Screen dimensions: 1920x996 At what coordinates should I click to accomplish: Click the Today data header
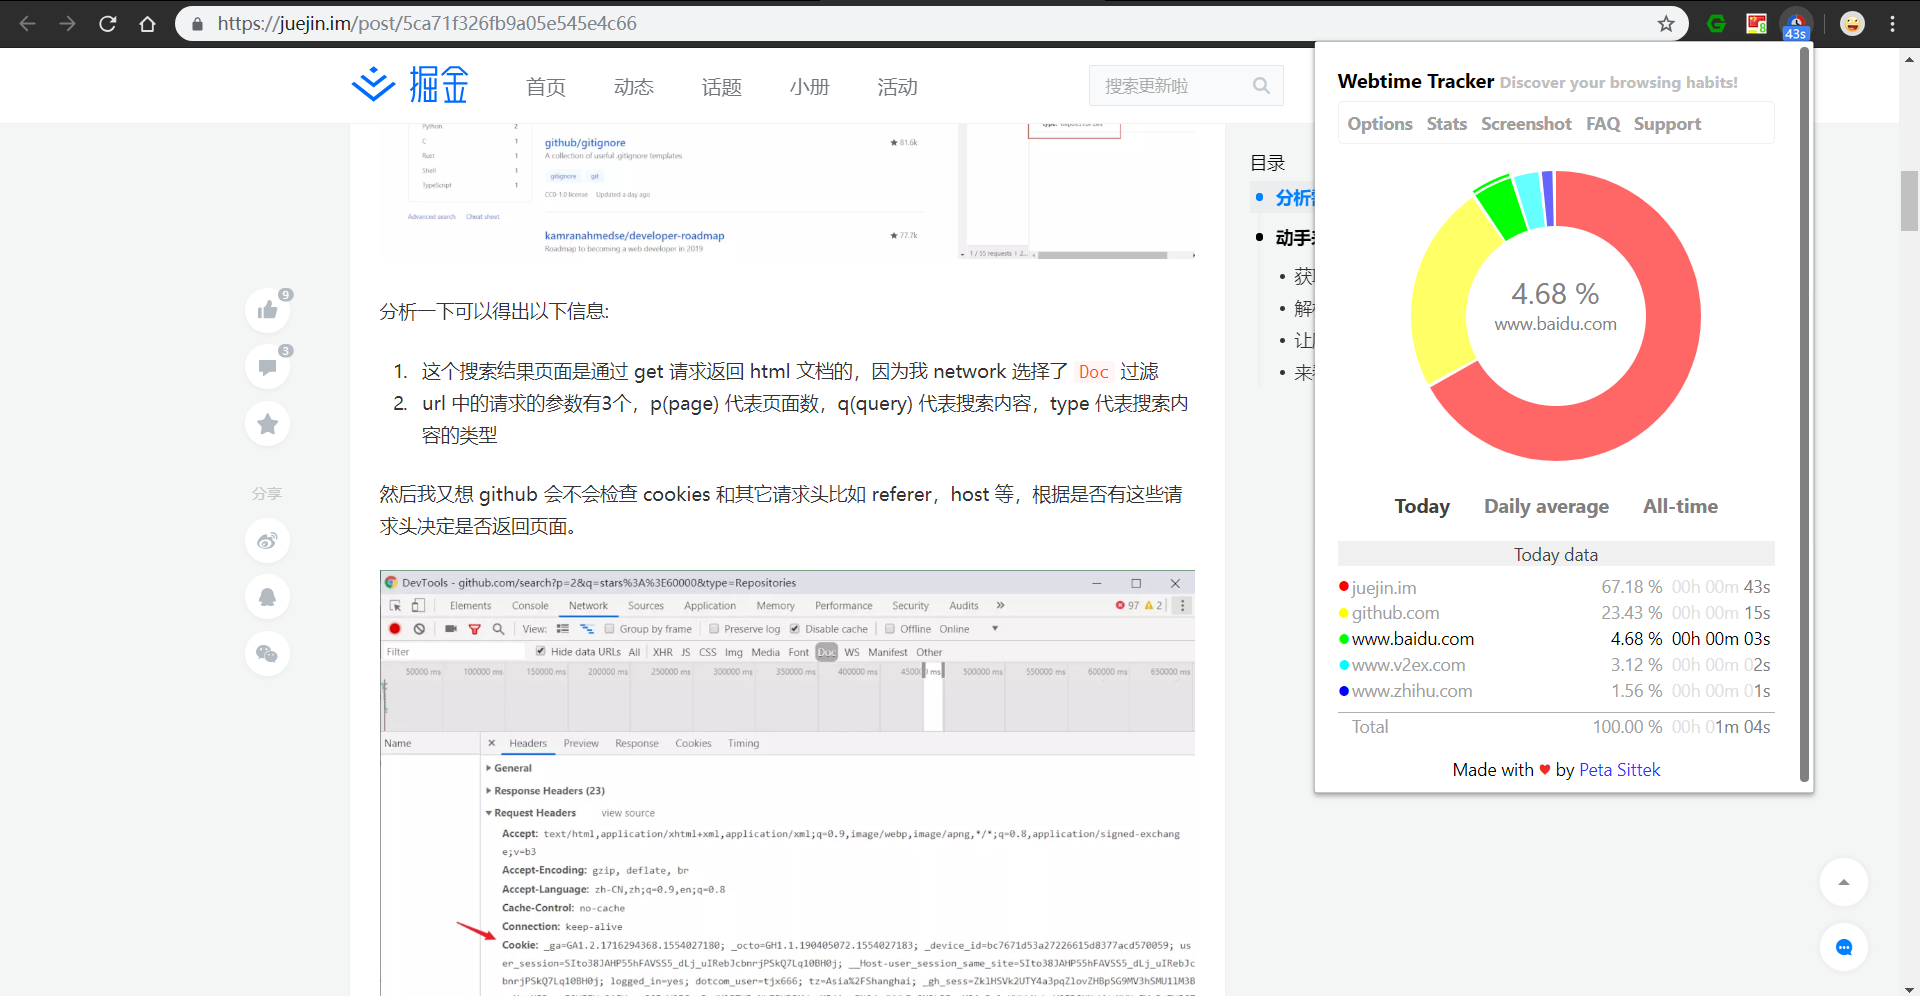(x=1556, y=554)
